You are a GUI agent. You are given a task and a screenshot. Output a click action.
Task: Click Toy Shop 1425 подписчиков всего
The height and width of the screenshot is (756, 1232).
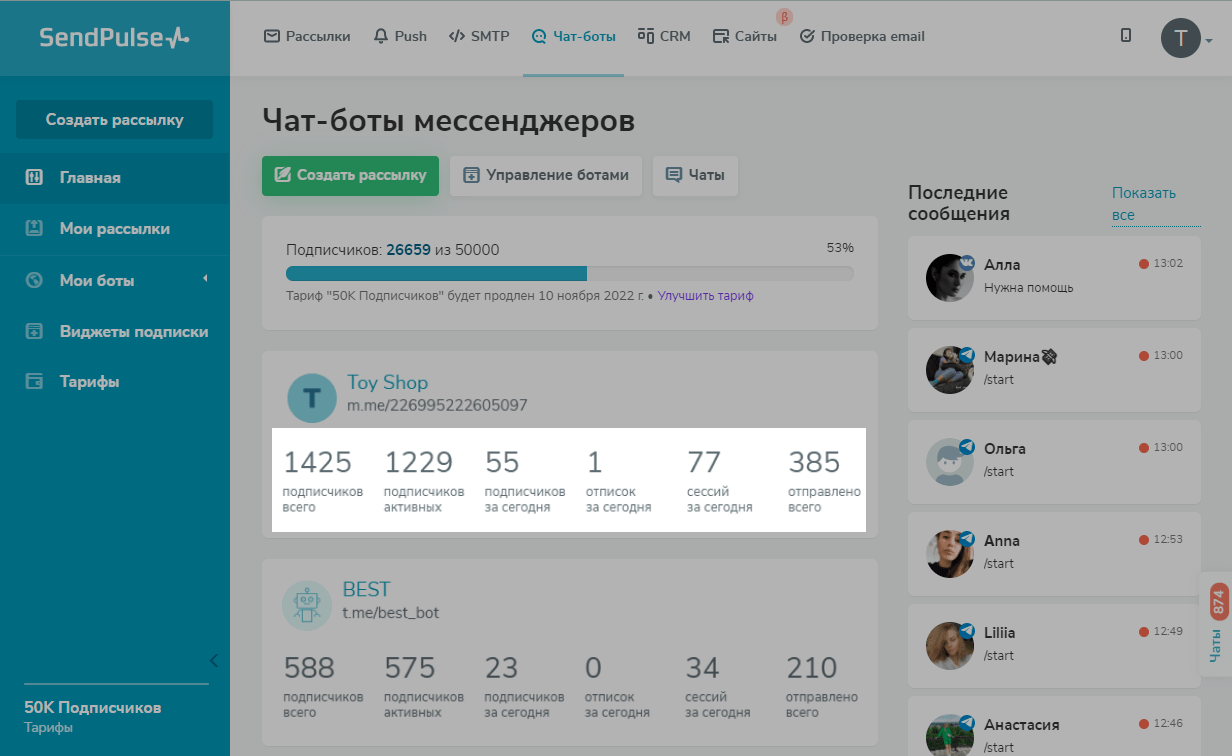tap(322, 480)
